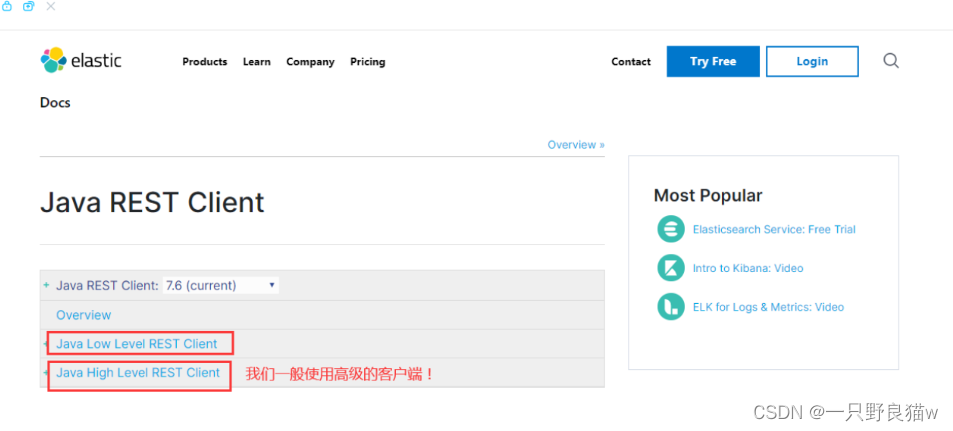Open Intro to Kibana: Video link

pos(748,268)
